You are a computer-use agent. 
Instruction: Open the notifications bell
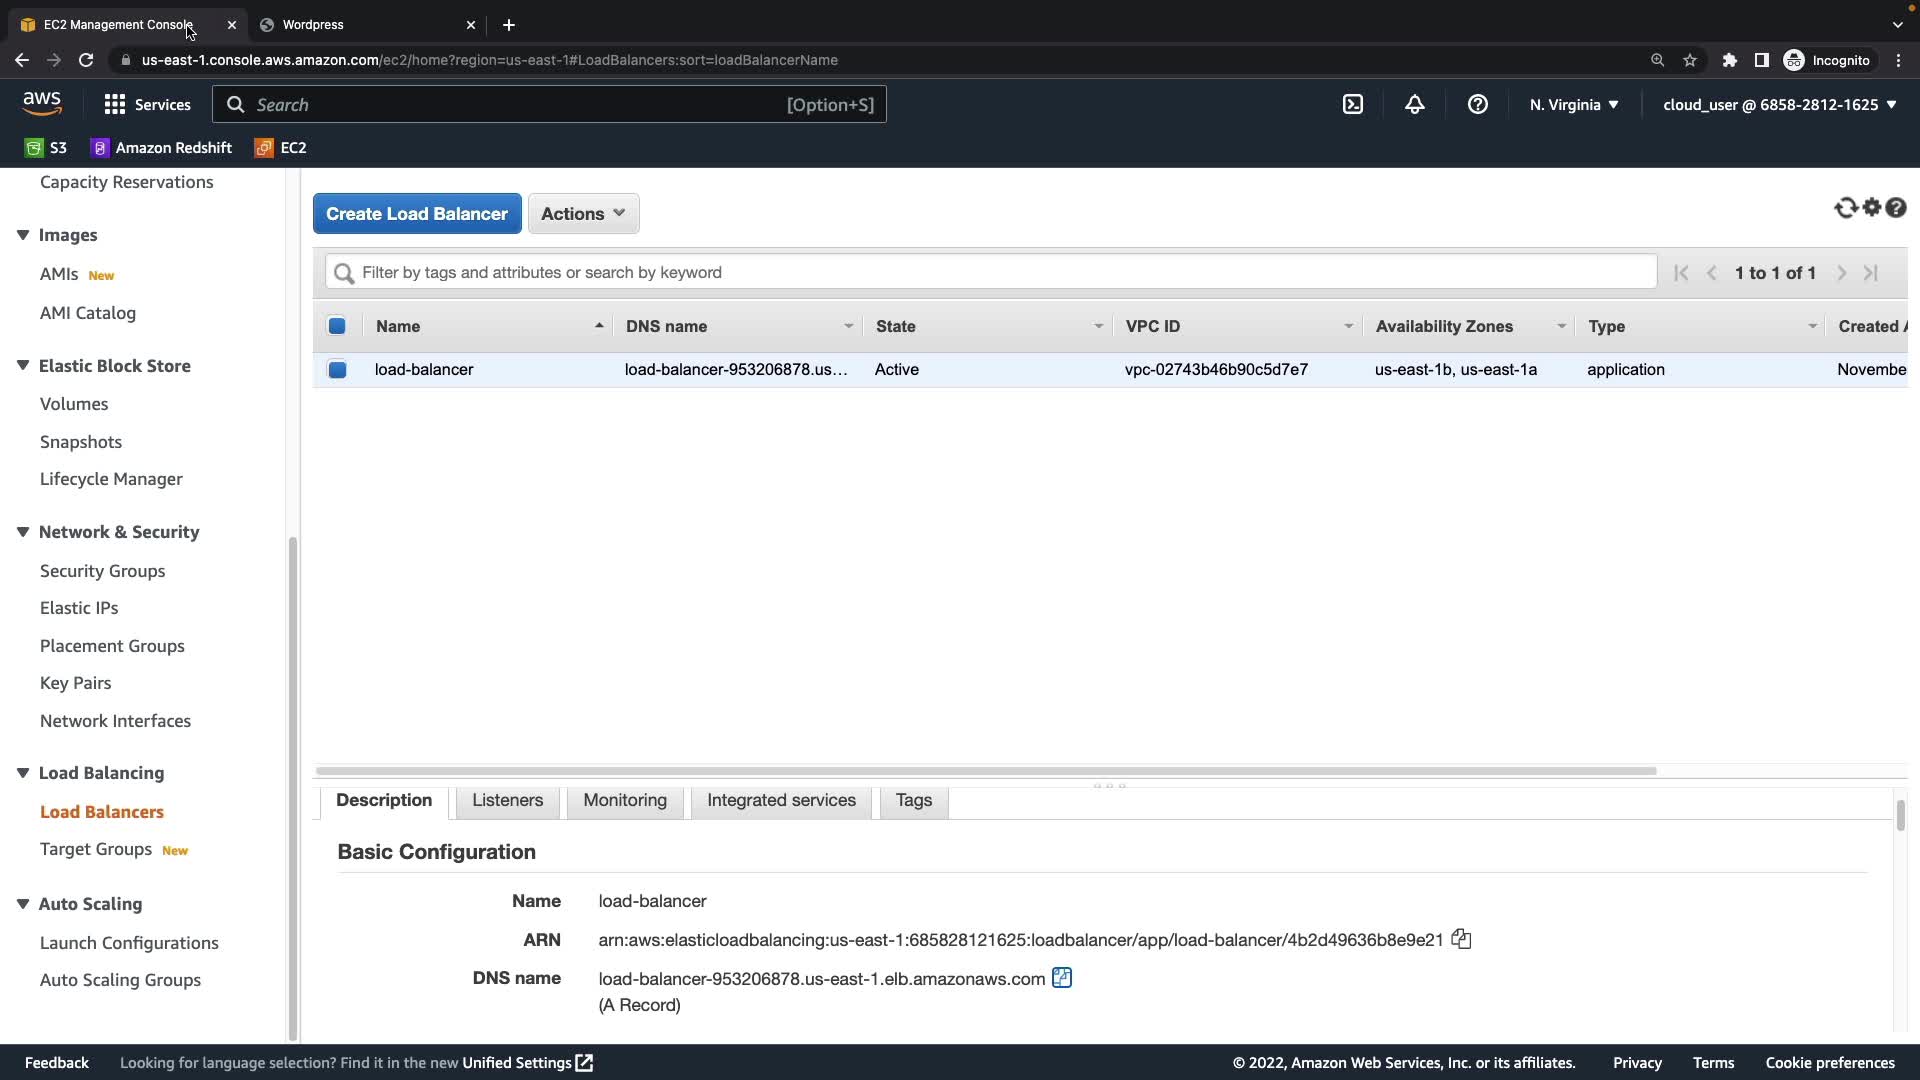pyautogui.click(x=1414, y=104)
